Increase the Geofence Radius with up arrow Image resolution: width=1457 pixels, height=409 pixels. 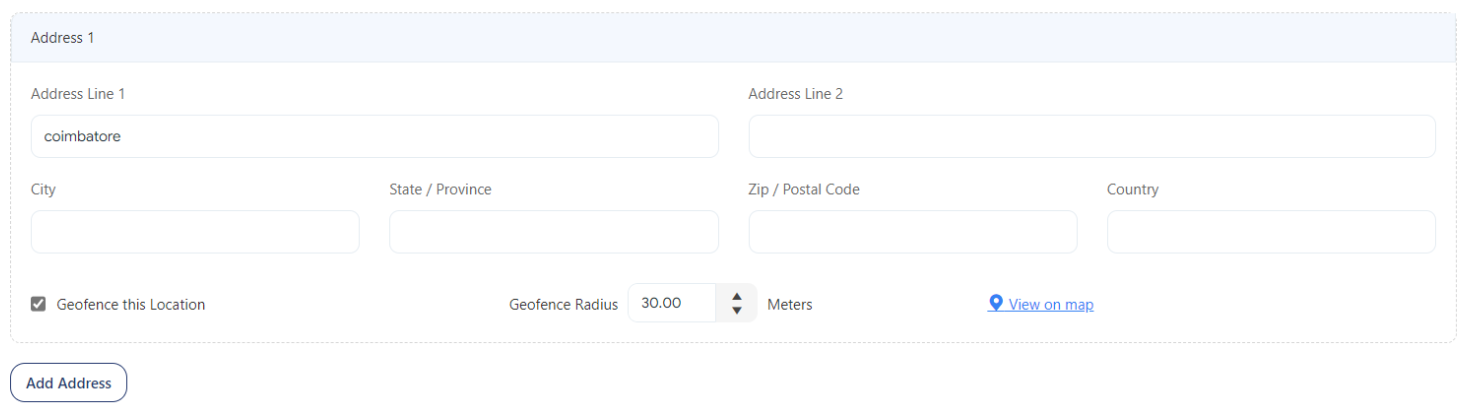[737, 296]
